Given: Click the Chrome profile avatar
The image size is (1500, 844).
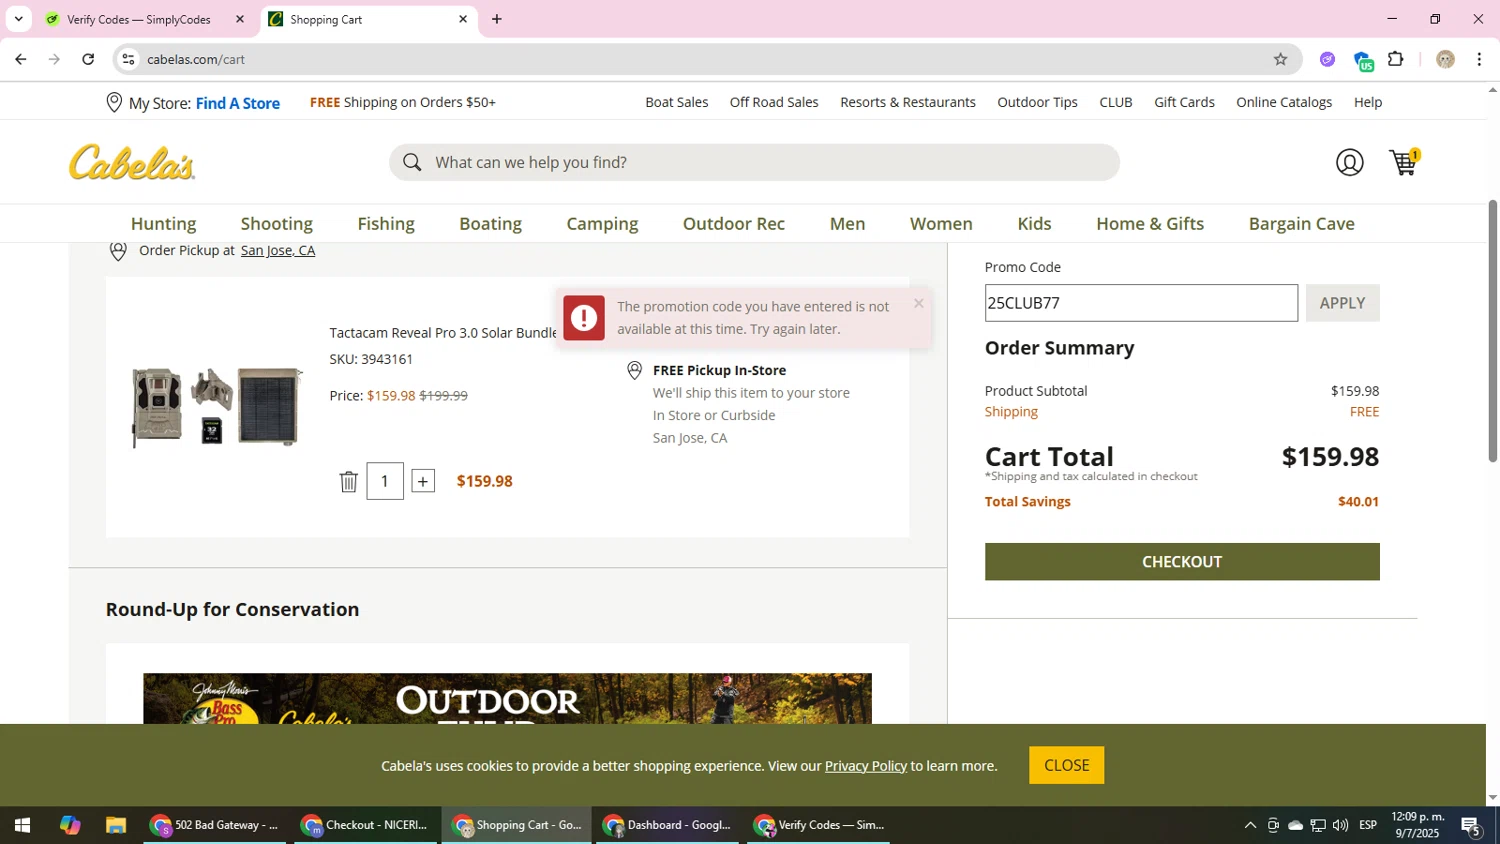Looking at the screenshot, I should tap(1445, 59).
